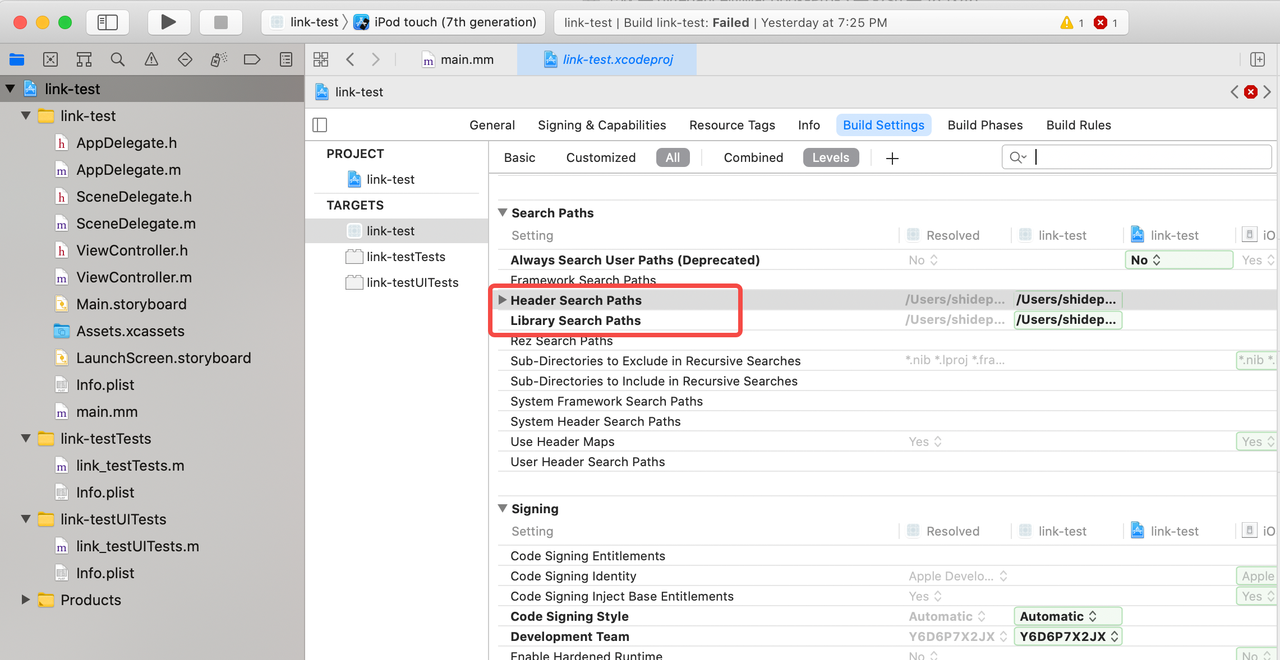This screenshot has height=660, width=1280.
Task: Open the Issue navigator warning icon
Action: pyautogui.click(x=151, y=59)
